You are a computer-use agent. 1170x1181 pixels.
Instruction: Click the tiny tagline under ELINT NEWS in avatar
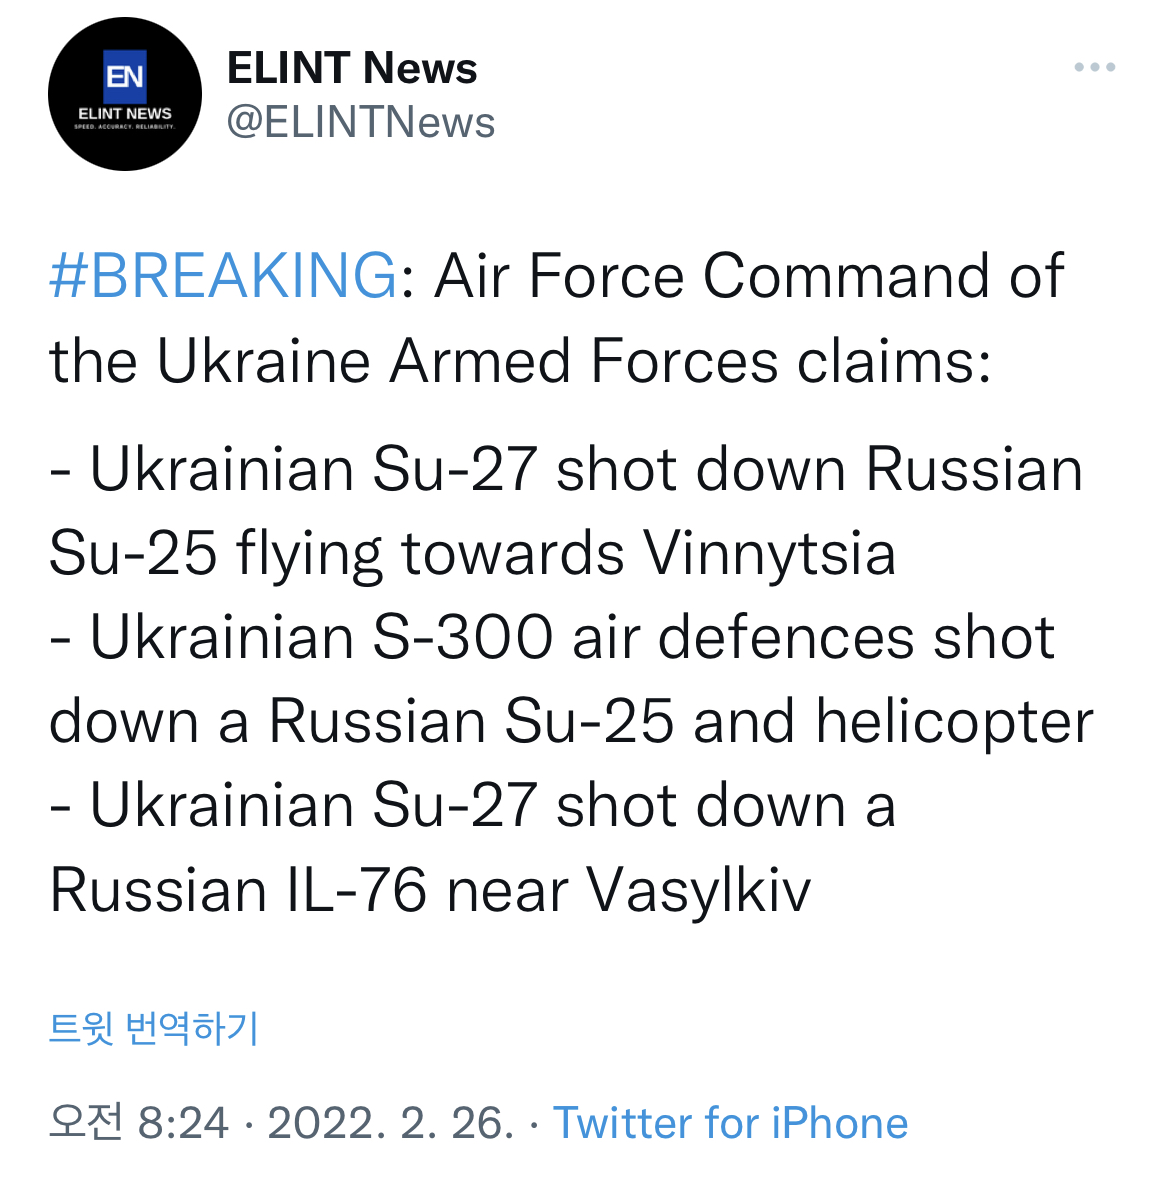[x=125, y=127]
